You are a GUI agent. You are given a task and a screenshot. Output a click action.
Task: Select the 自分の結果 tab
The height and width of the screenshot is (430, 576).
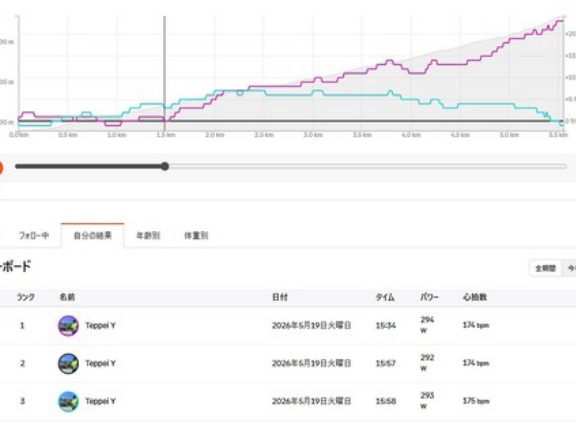93,235
